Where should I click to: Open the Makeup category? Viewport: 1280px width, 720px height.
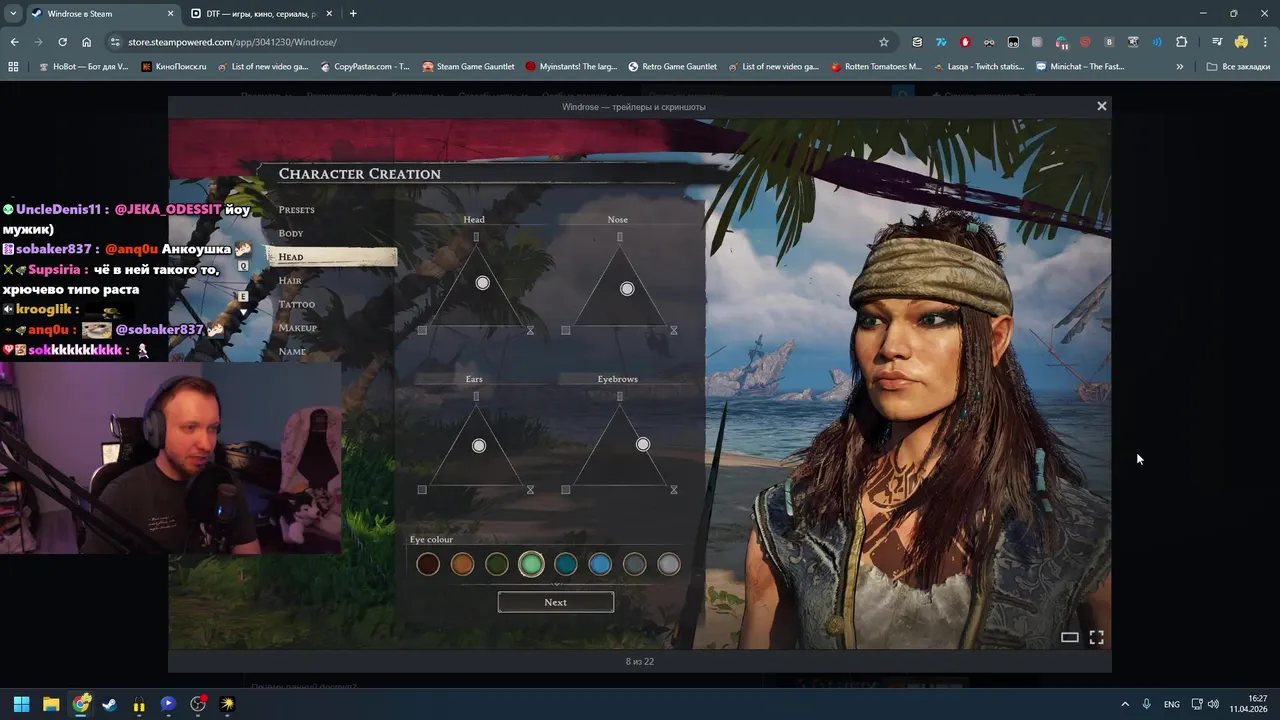click(298, 328)
